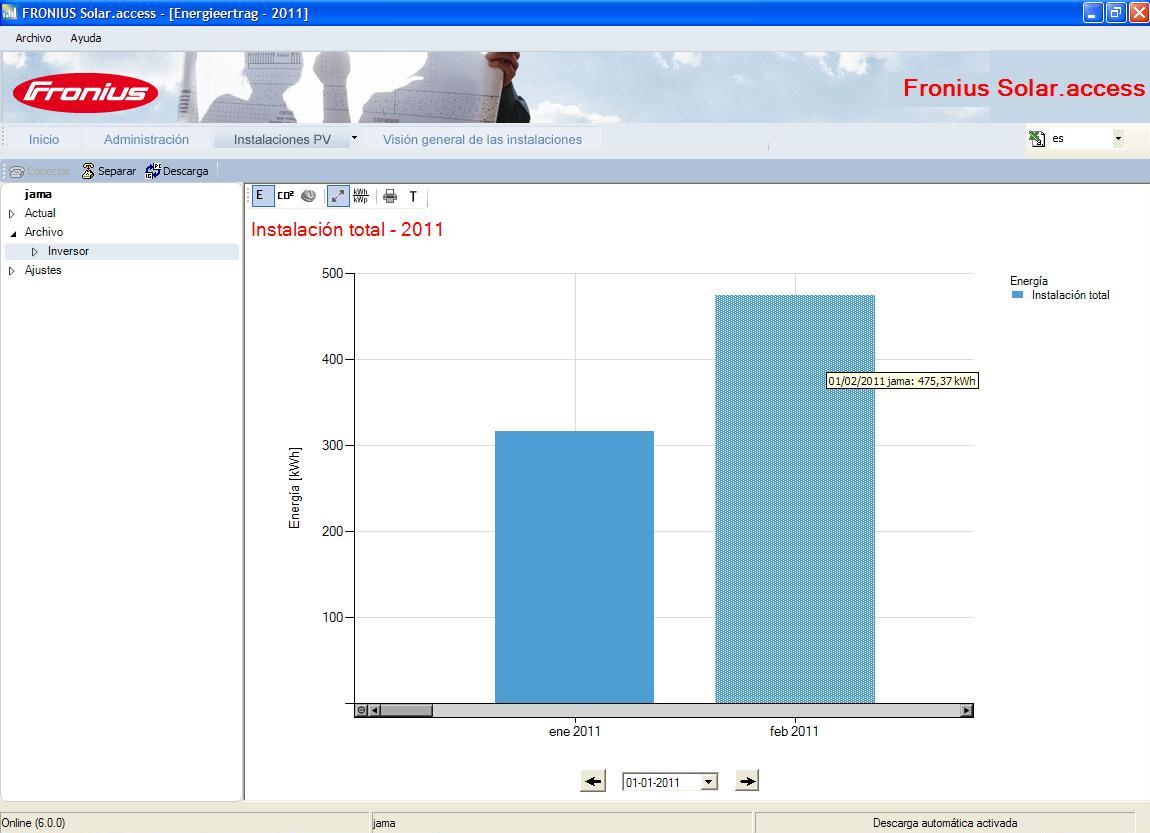Open Visión general de las instalaciones
The height and width of the screenshot is (833, 1150).
tap(482, 139)
